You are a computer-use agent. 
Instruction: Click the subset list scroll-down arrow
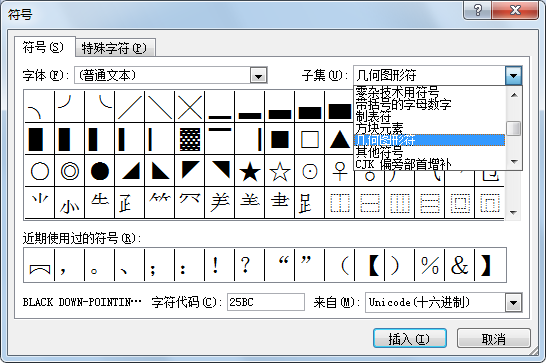[x=514, y=162]
